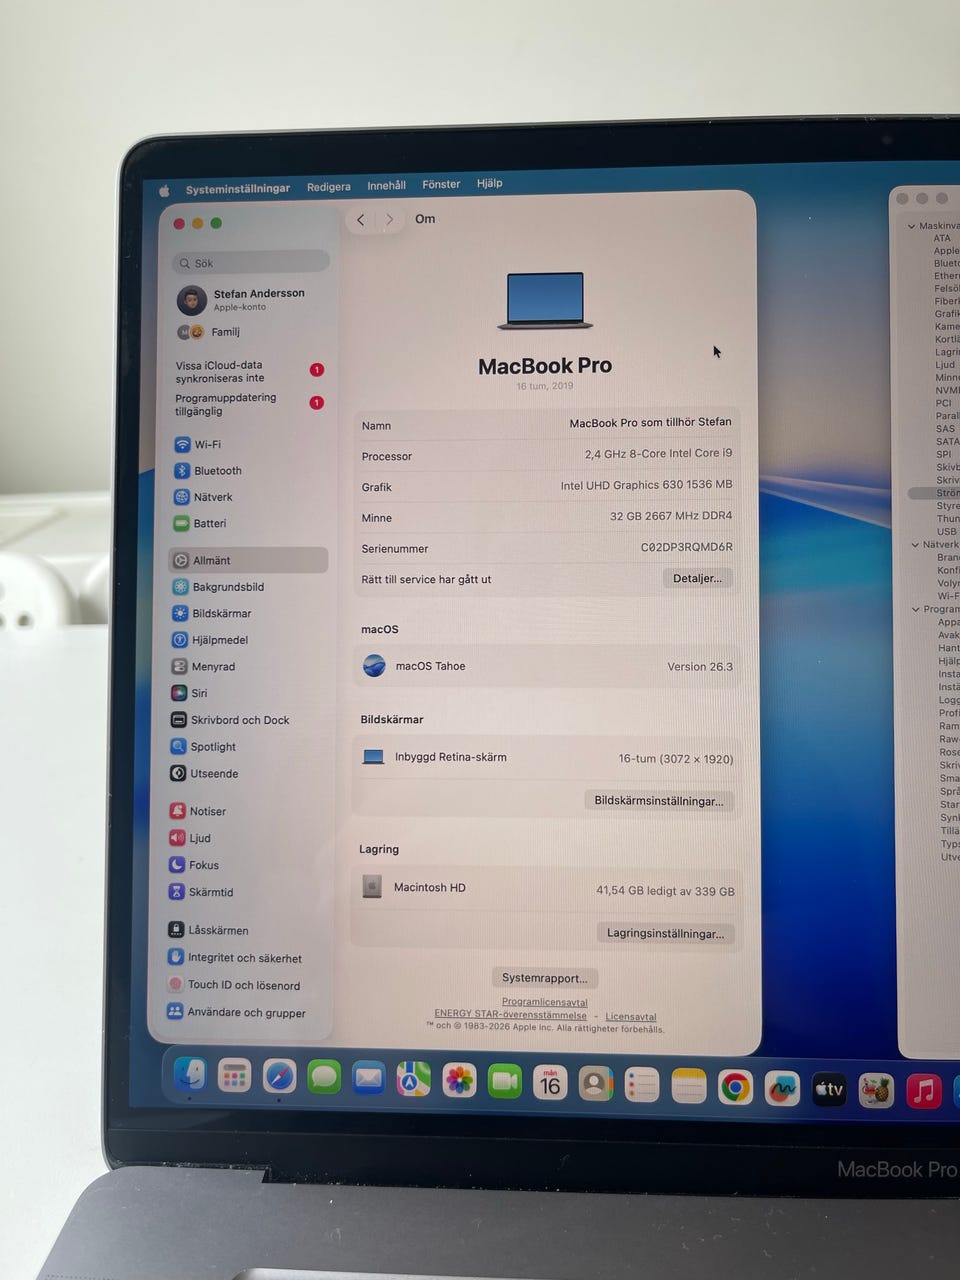Open the Programlicensavtal link

pyautogui.click(x=545, y=1002)
